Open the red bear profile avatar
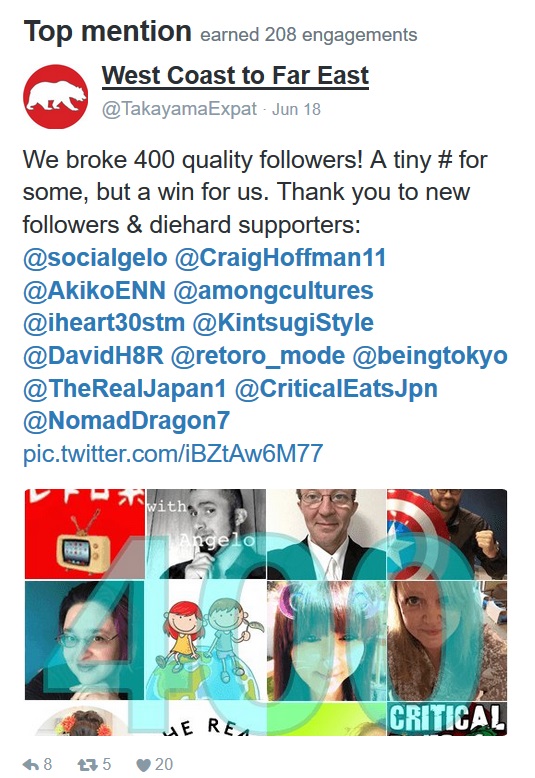 (x=56, y=96)
